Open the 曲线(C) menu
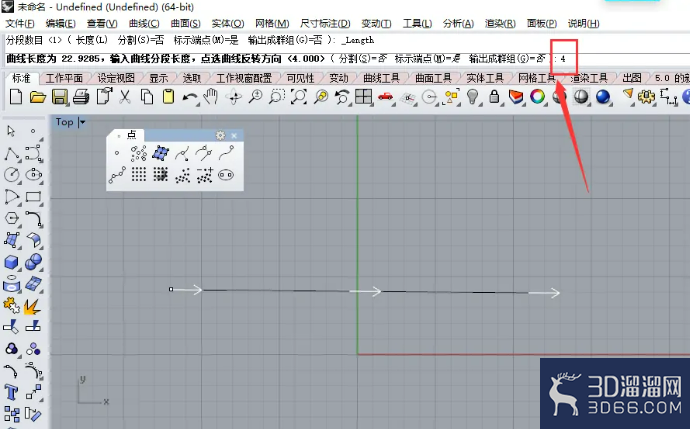This screenshot has width=690, height=429. pos(144,23)
